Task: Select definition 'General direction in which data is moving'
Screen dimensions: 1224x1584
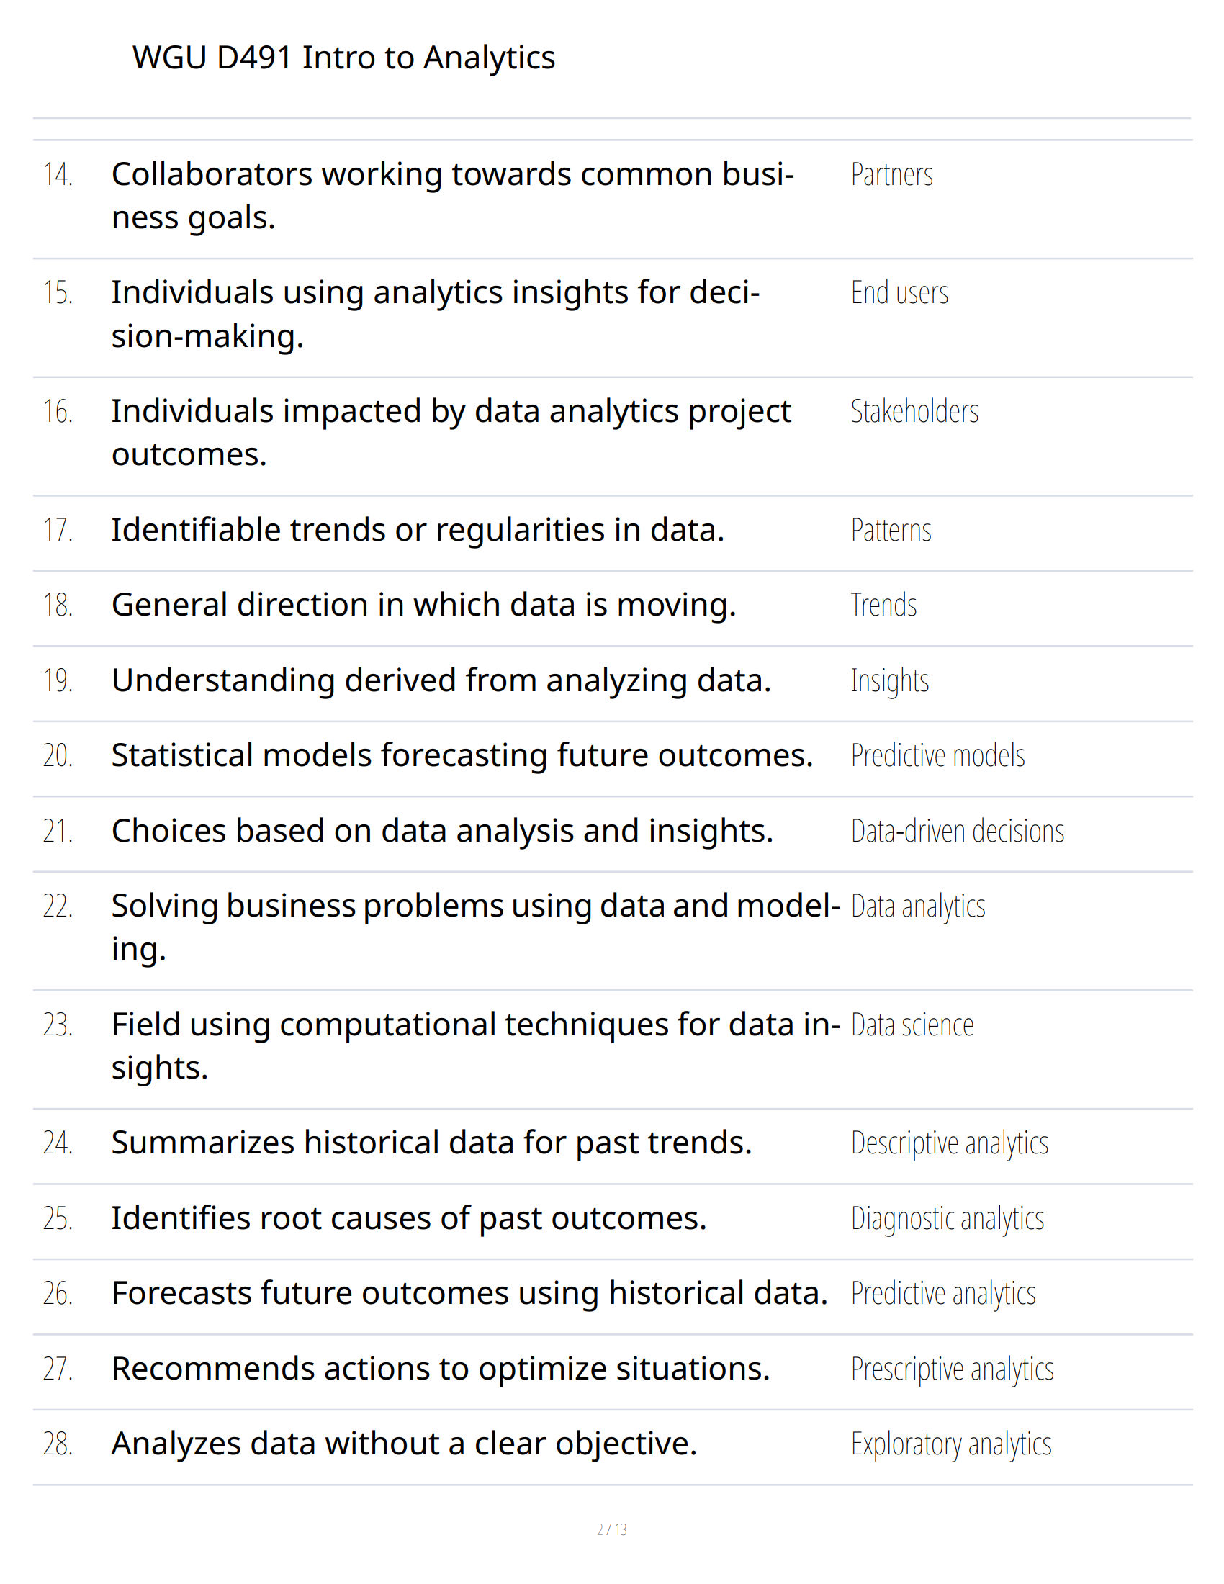Action: tap(424, 605)
